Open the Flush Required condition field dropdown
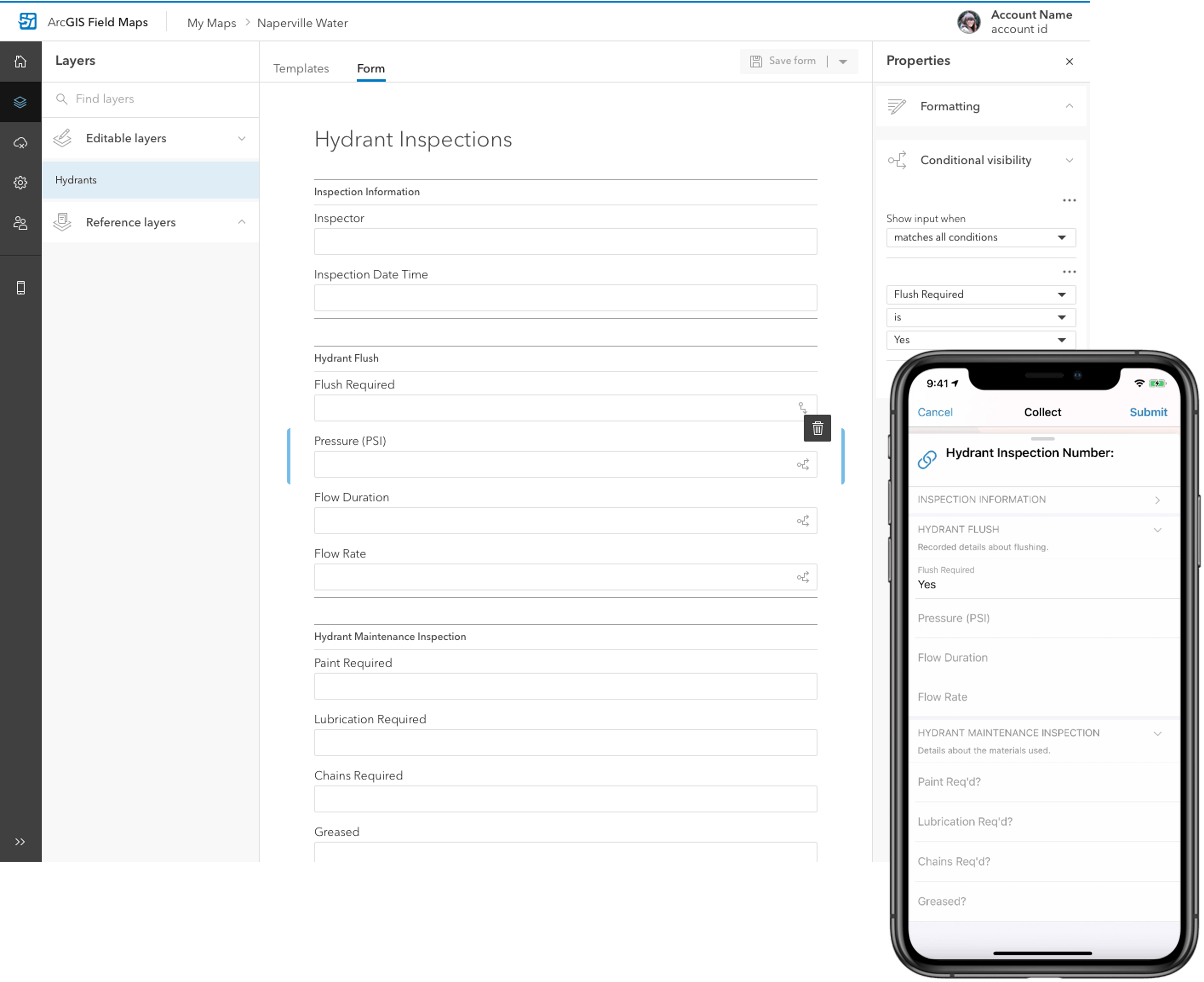The image size is (1204, 982). [981, 294]
